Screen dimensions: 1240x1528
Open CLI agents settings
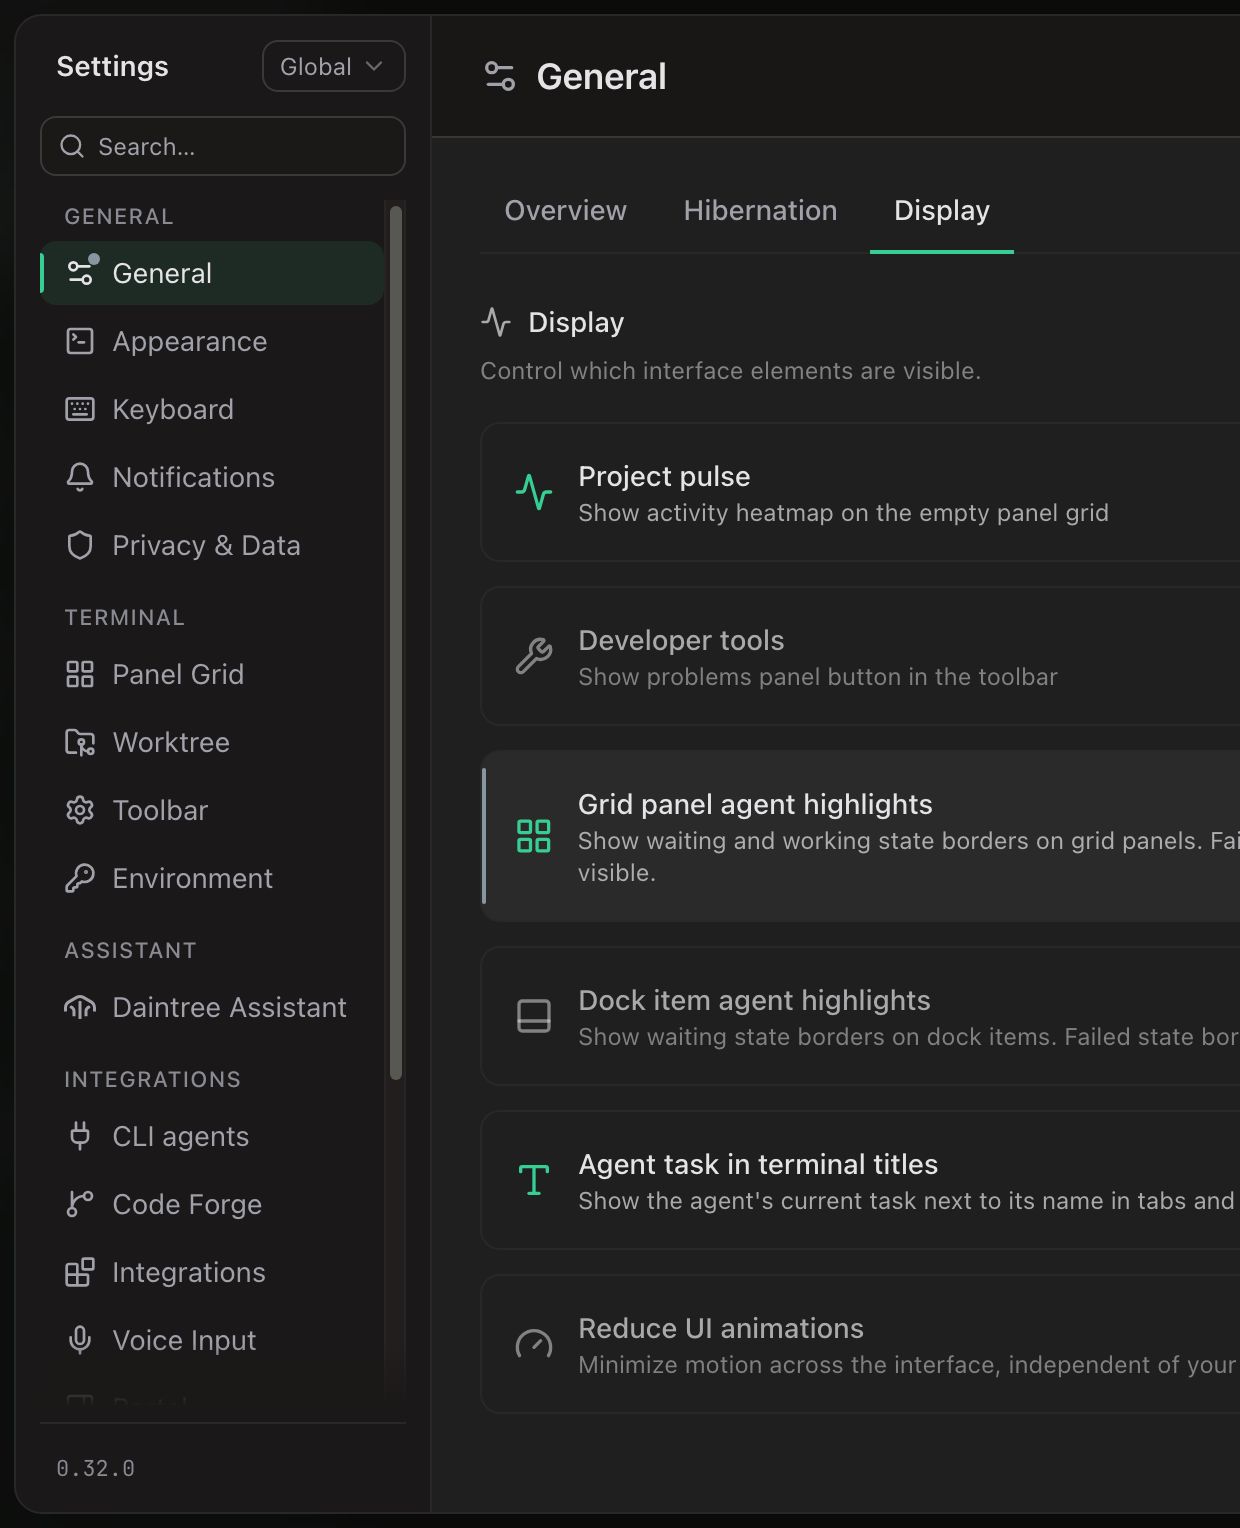212,1136
